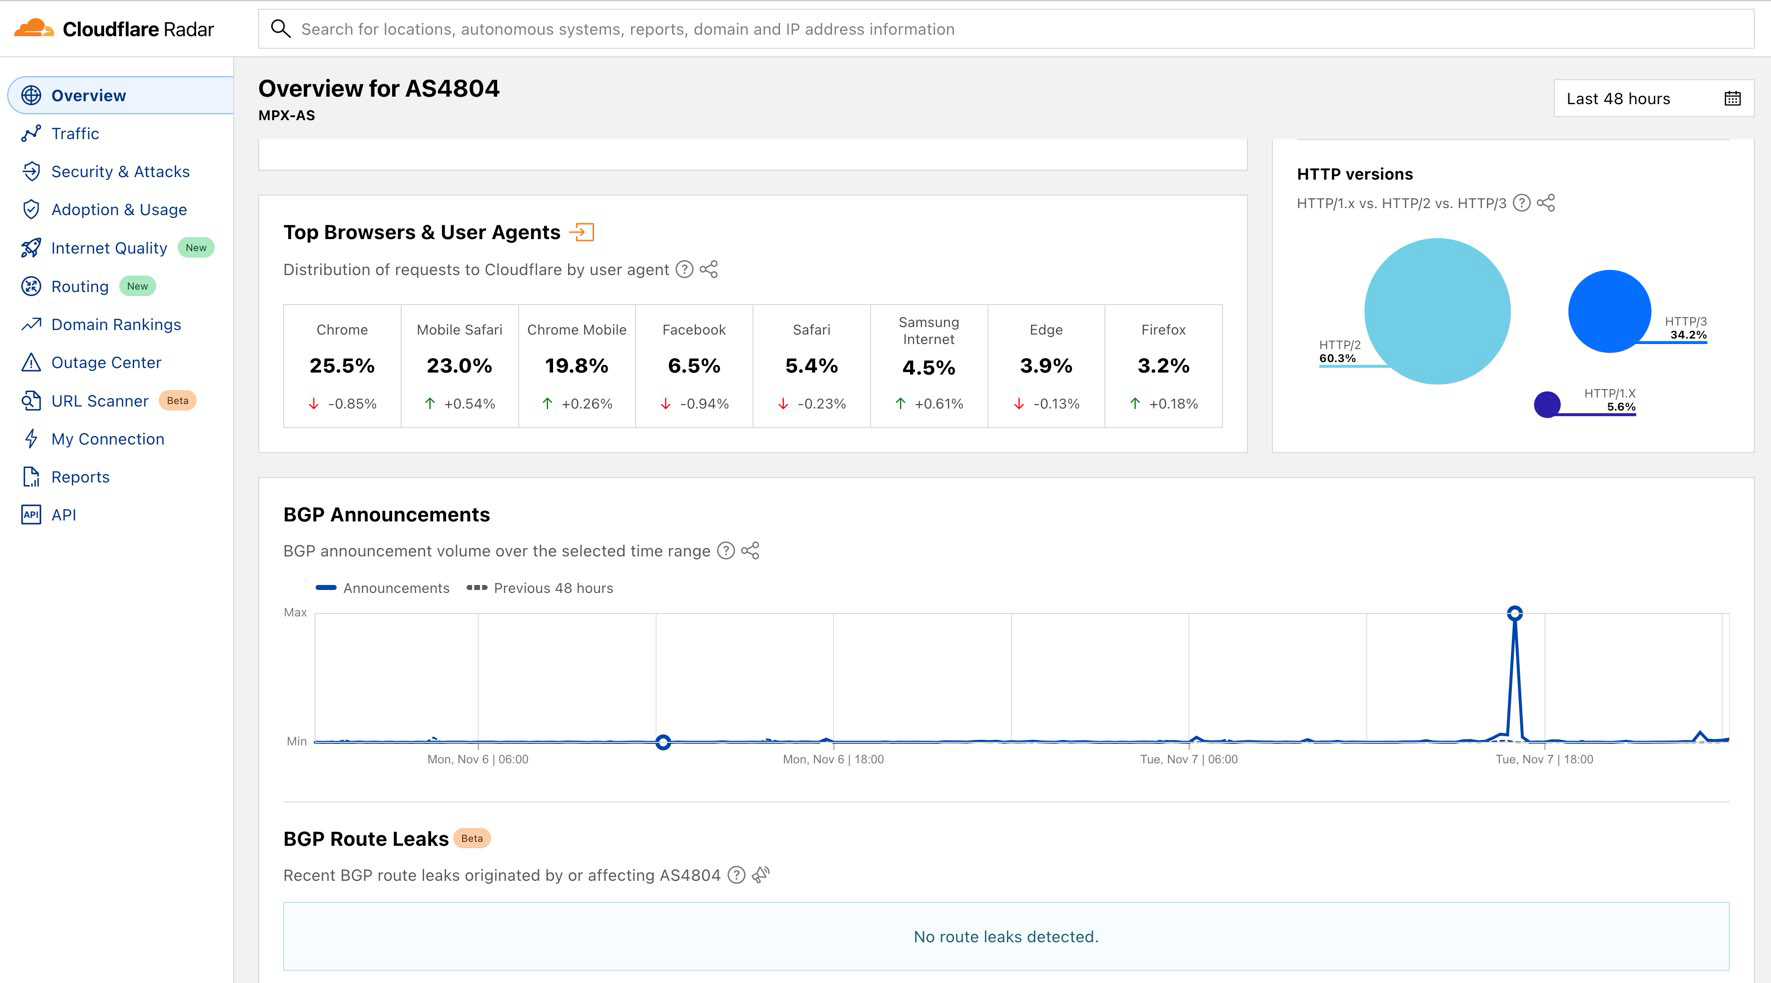Click the calendar icon in date range selector
The width and height of the screenshot is (1771, 983).
tap(1733, 98)
